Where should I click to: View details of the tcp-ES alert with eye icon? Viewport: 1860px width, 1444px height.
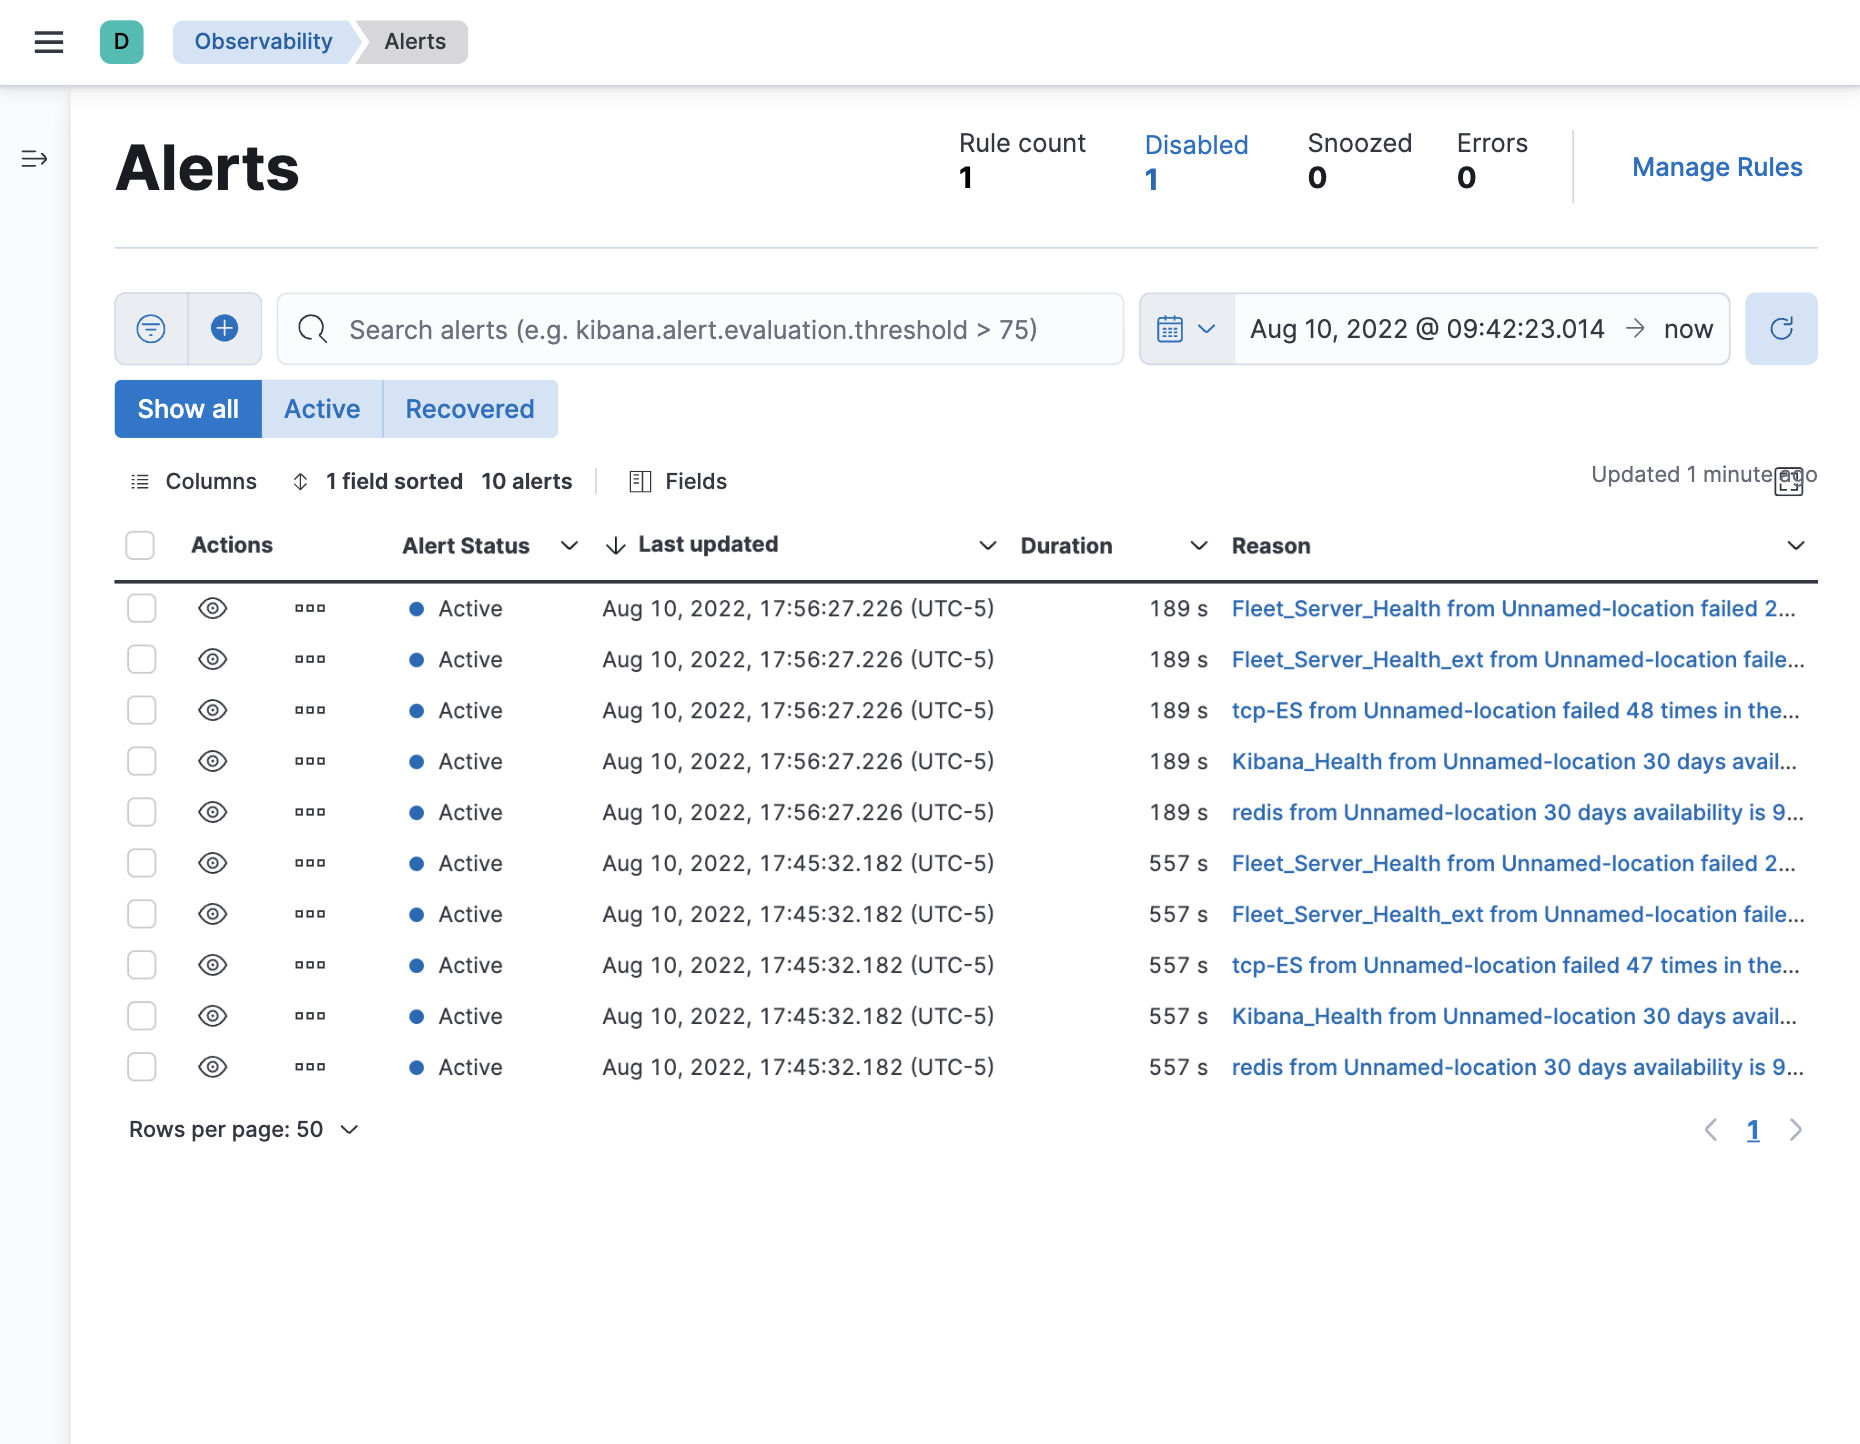pyautogui.click(x=212, y=710)
